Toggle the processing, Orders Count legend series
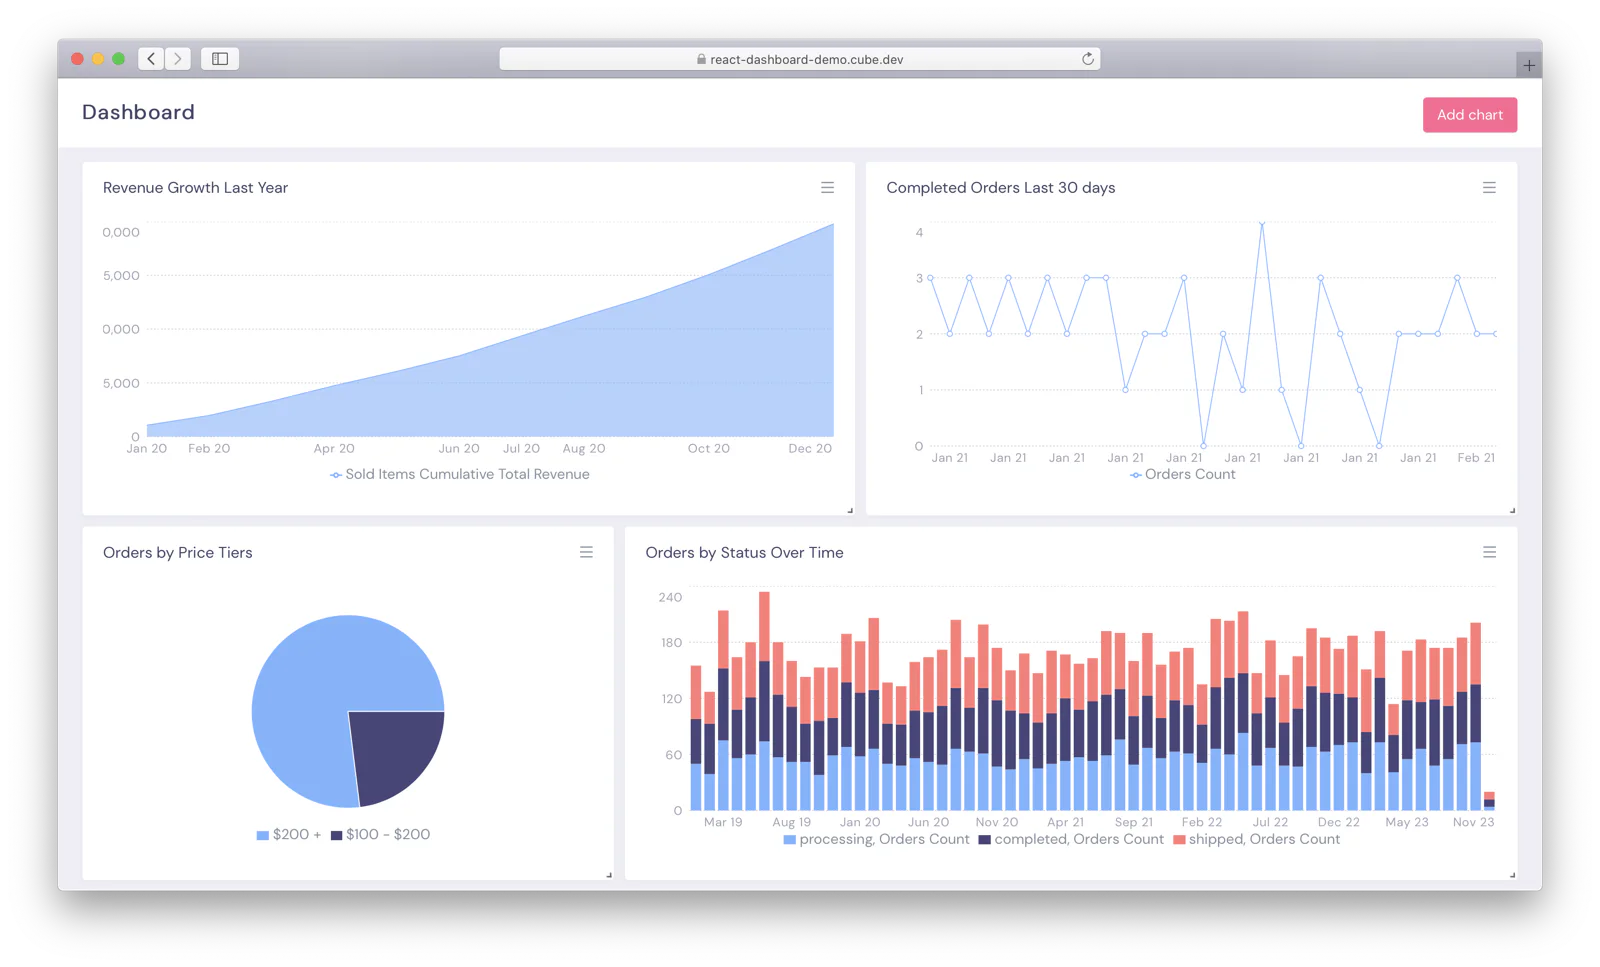 coord(876,839)
